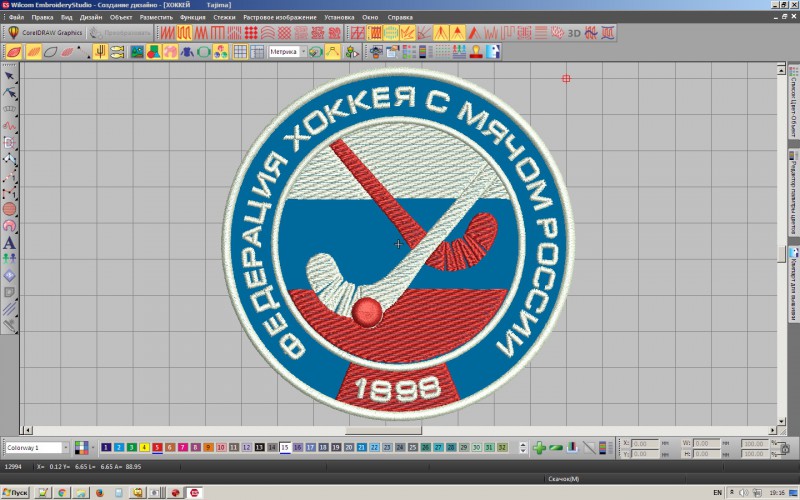Select the red dotted motif fill icon
The height and width of the screenshot is (500, 800).
[251, 33]
